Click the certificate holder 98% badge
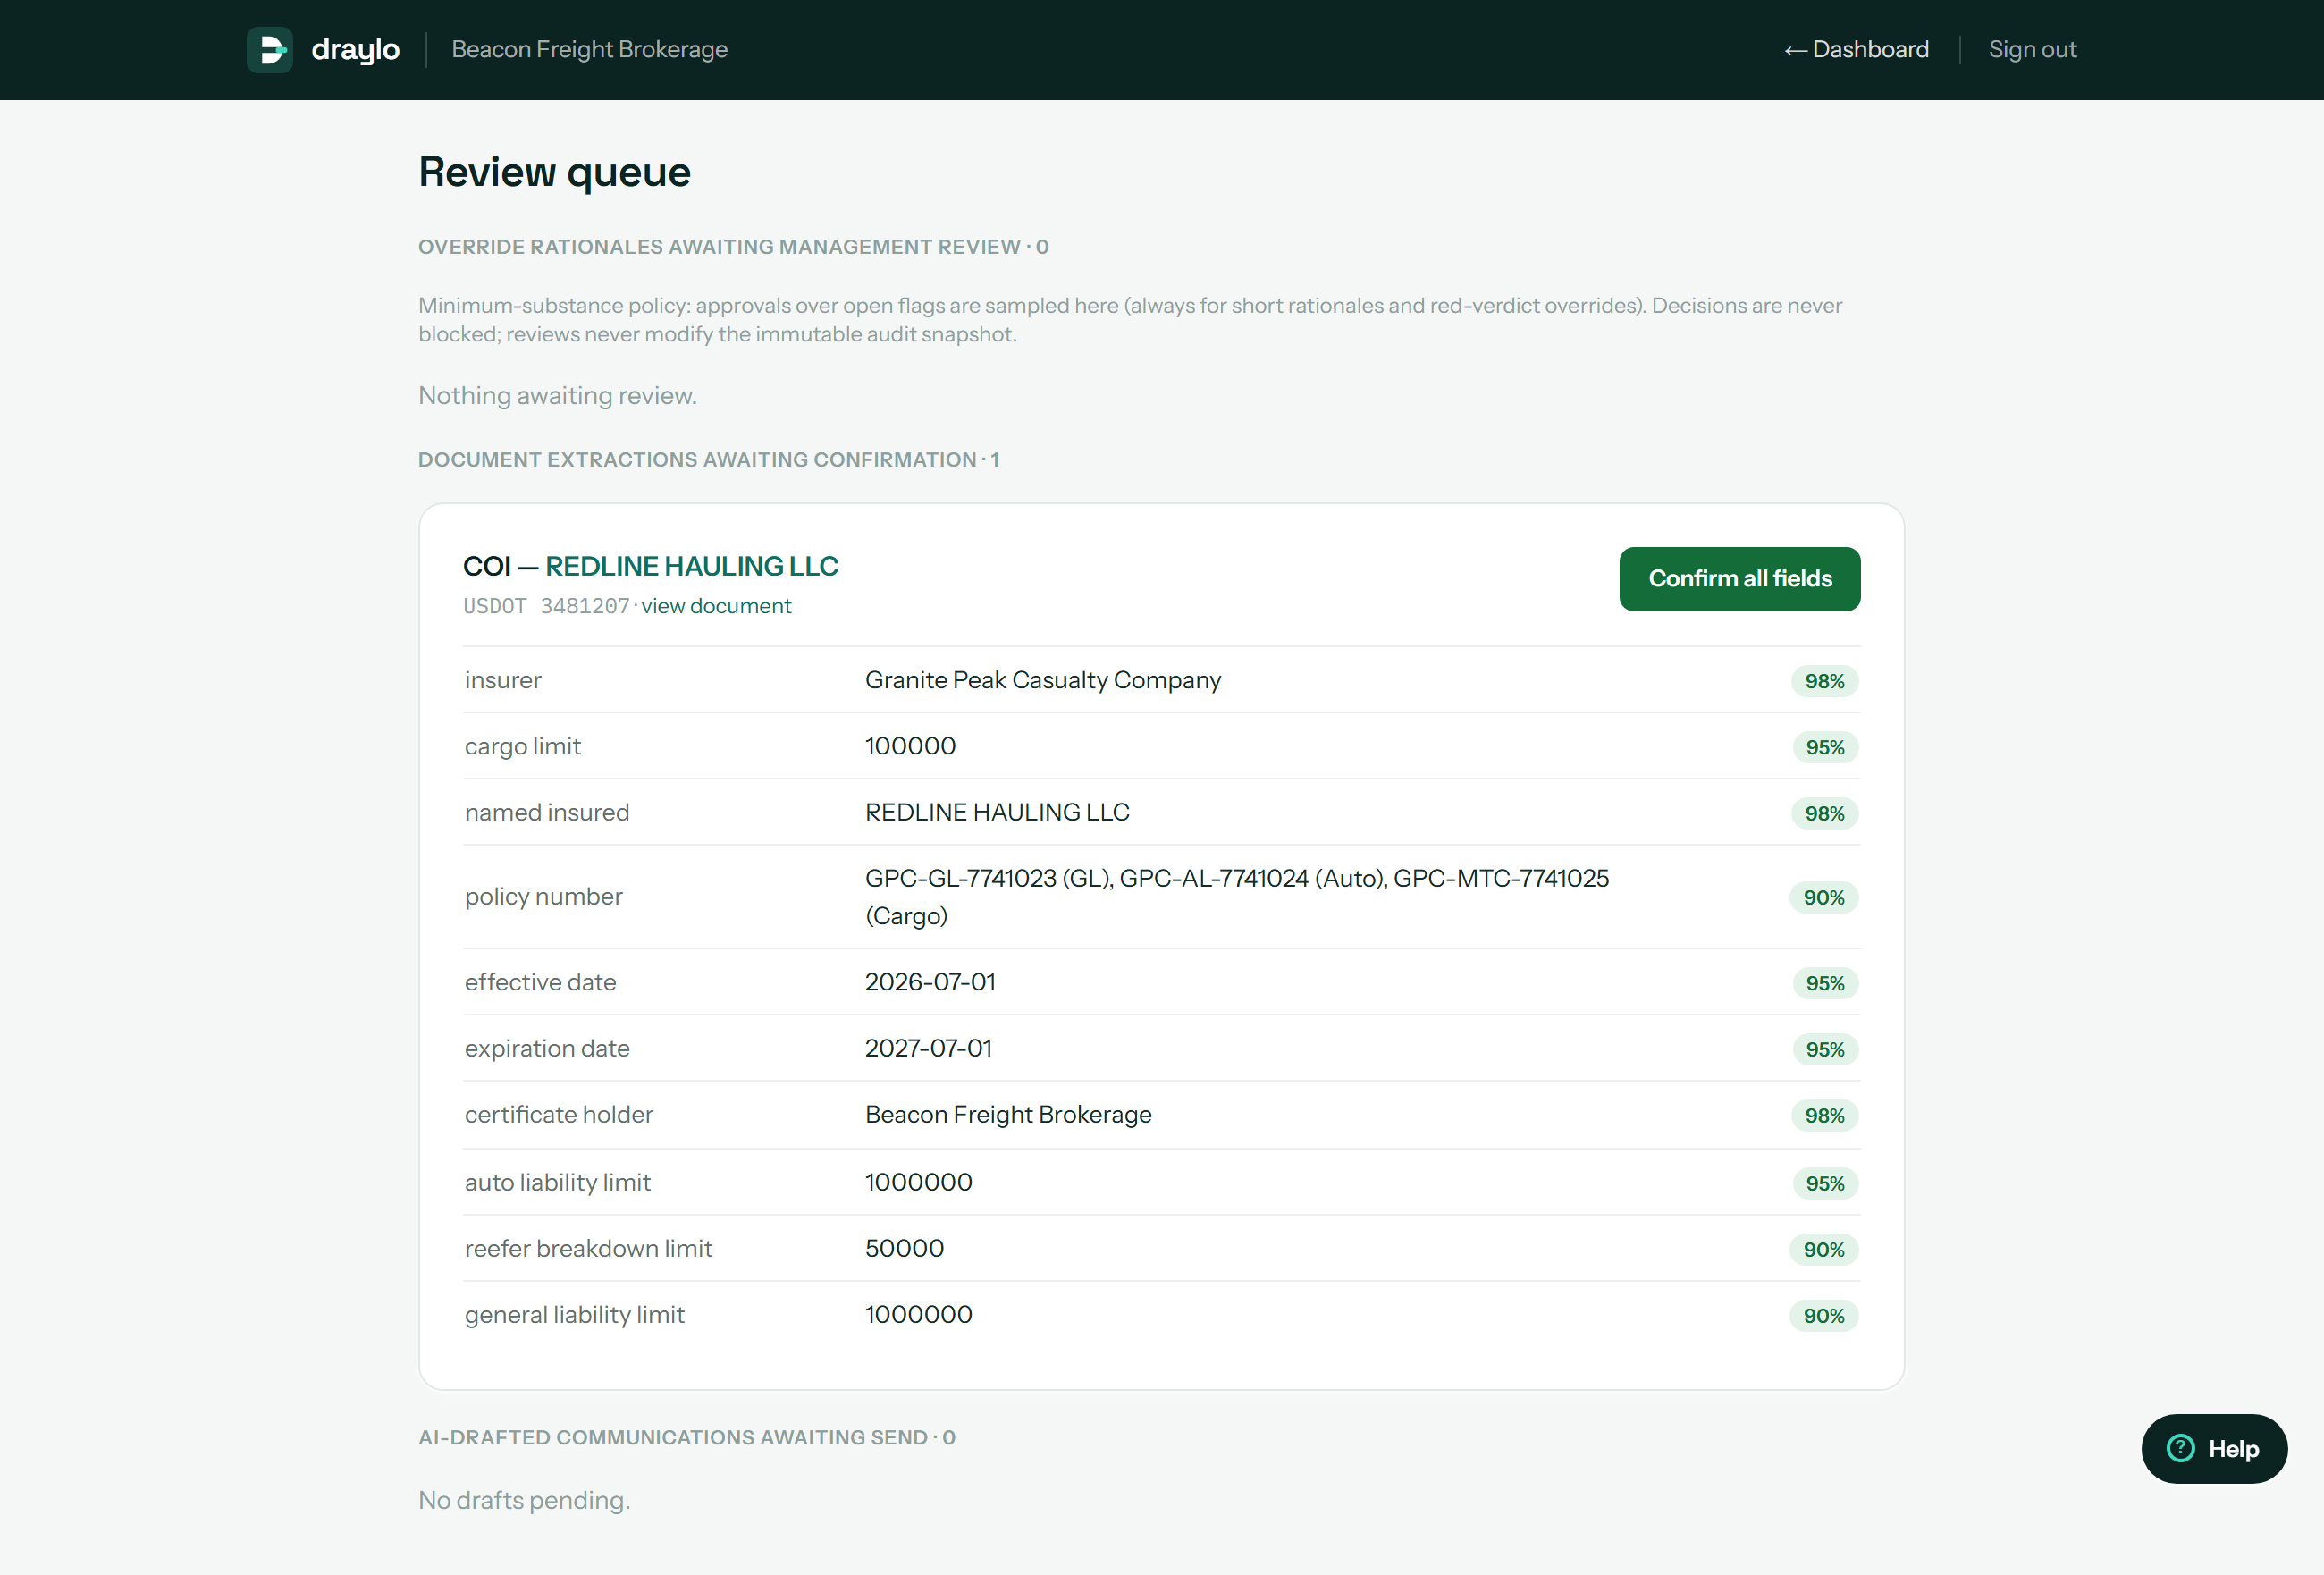 click(1824, 1115)
